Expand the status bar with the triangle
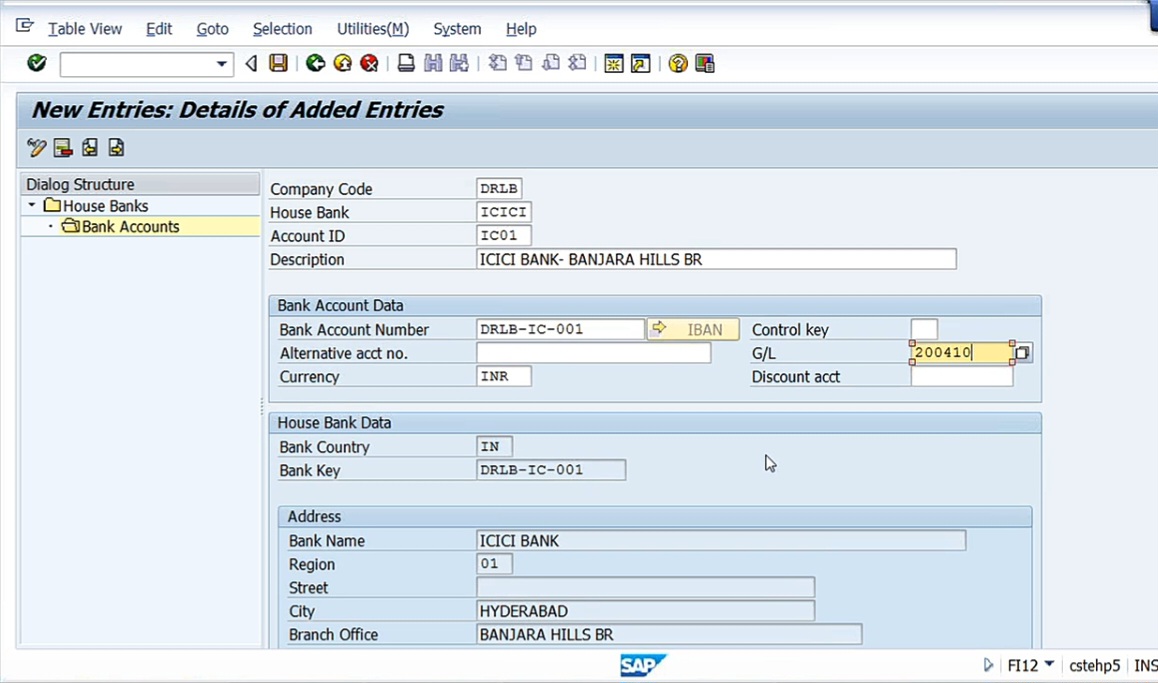The image size is (1158, 683). tap(988, 665)
